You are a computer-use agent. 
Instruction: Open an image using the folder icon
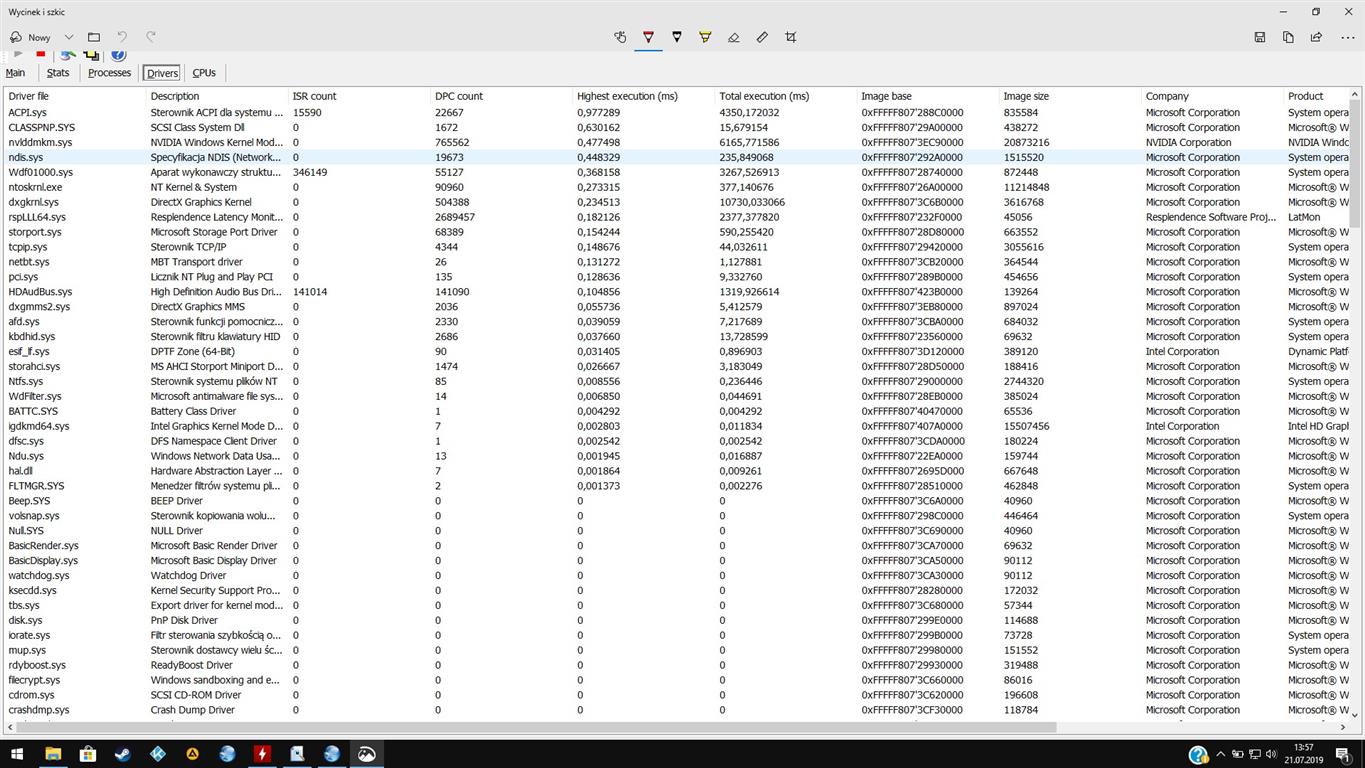coord(92,36)
